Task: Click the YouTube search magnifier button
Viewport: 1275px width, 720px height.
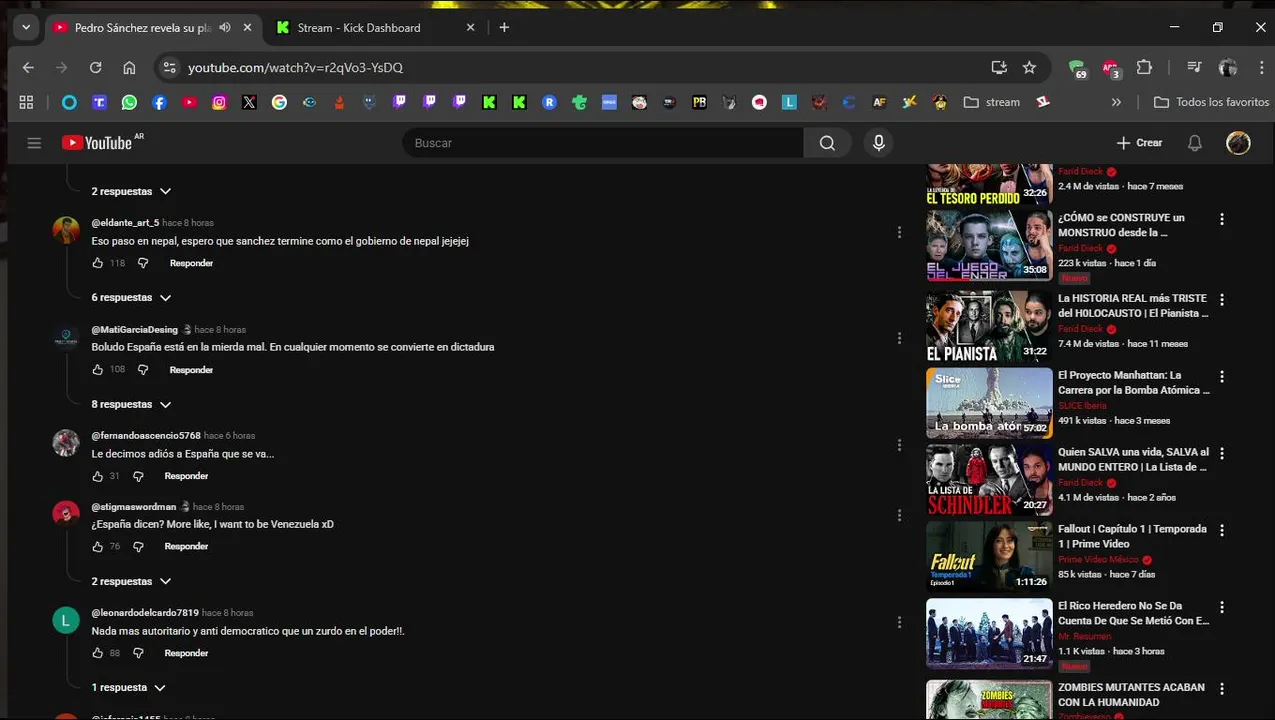Action: pyautogui.click(x=827, y=143)
